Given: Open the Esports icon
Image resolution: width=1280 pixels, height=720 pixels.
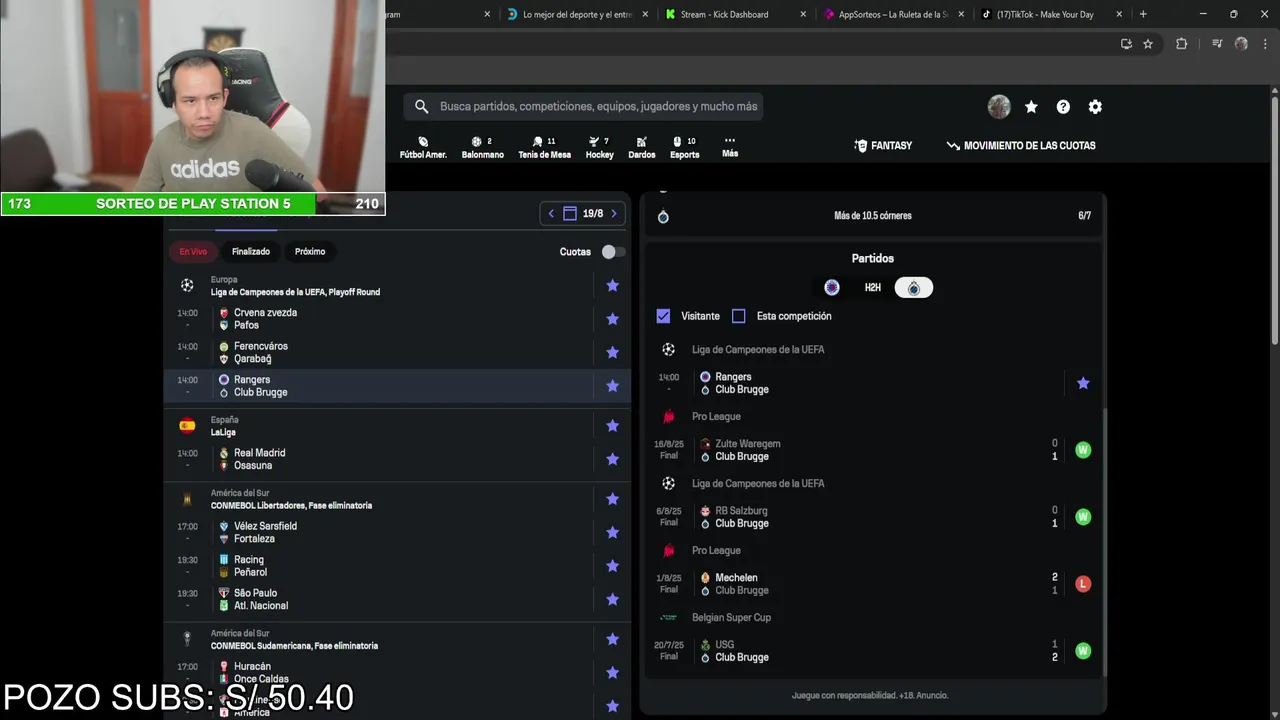Looking at the screenshot, I should [x=684, y=147].
